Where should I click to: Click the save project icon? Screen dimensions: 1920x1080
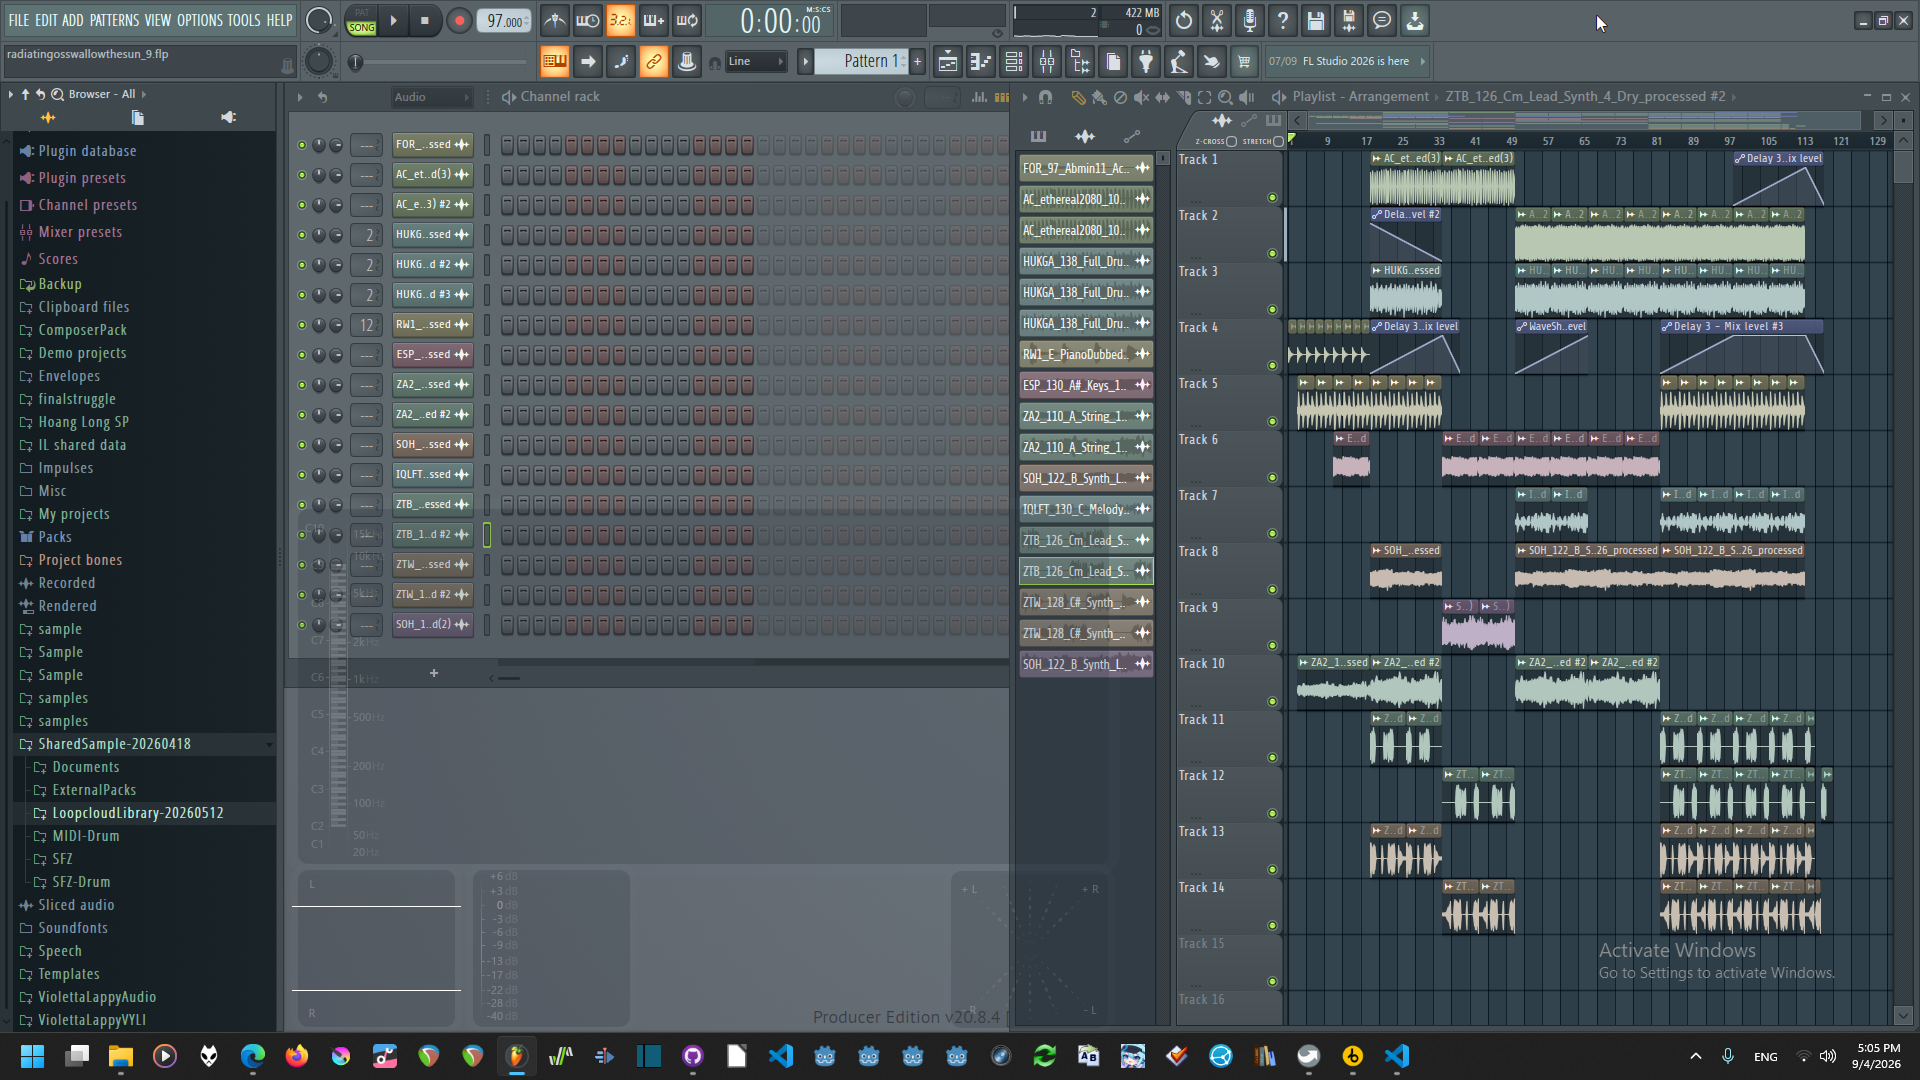[x=1316, y=21]
